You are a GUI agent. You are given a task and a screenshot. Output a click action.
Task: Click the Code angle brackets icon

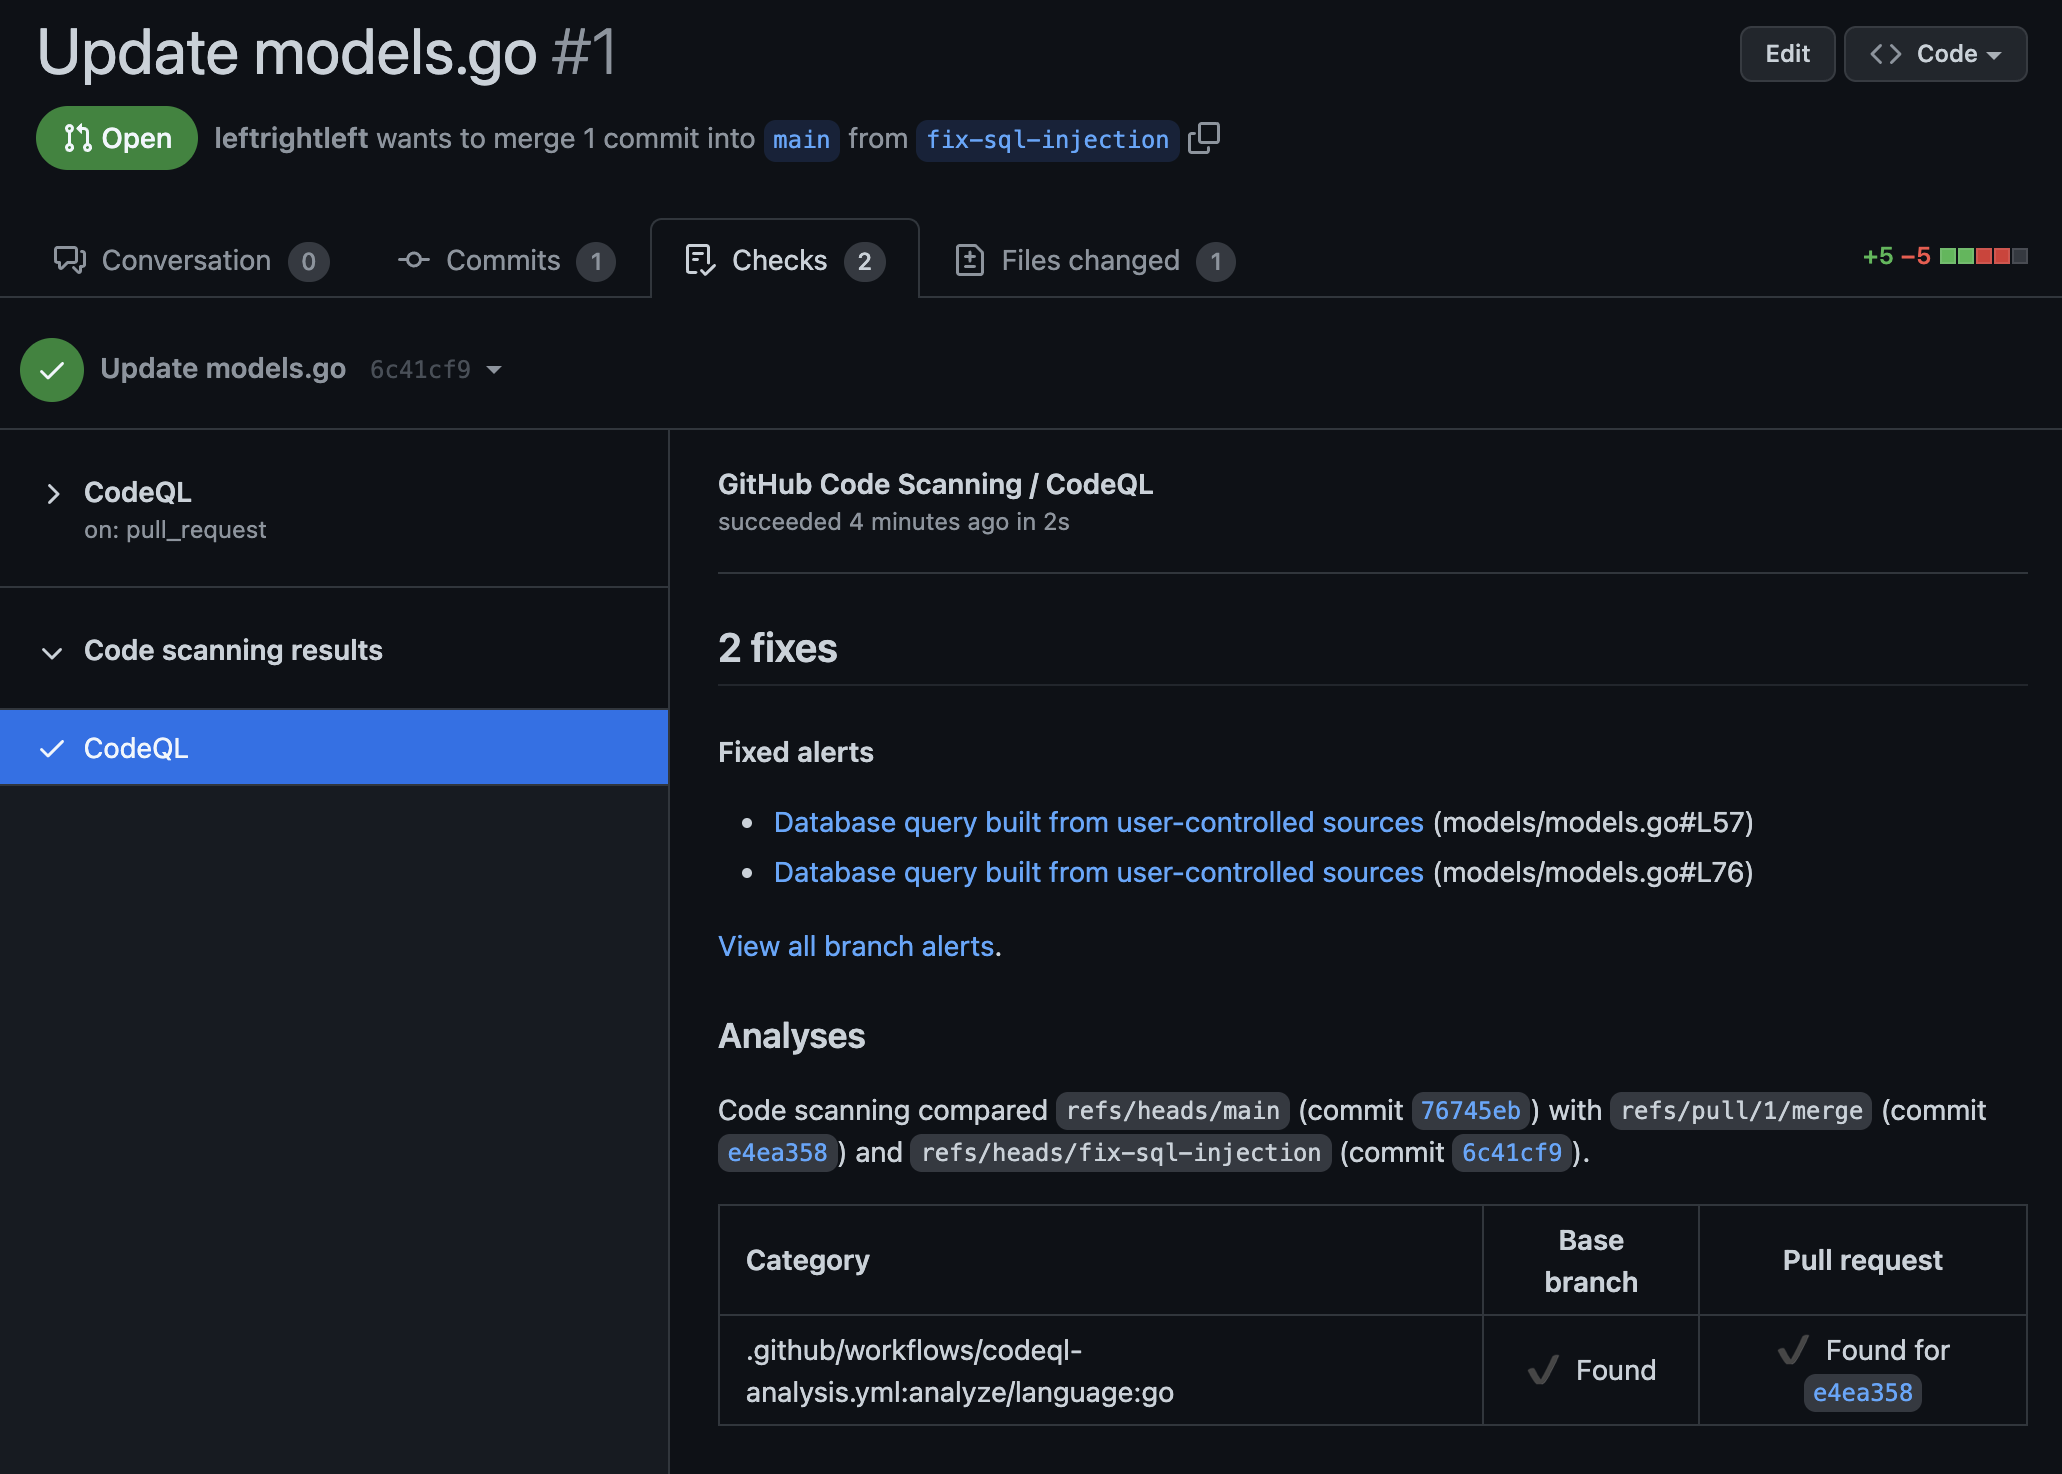pos(1885,54)
